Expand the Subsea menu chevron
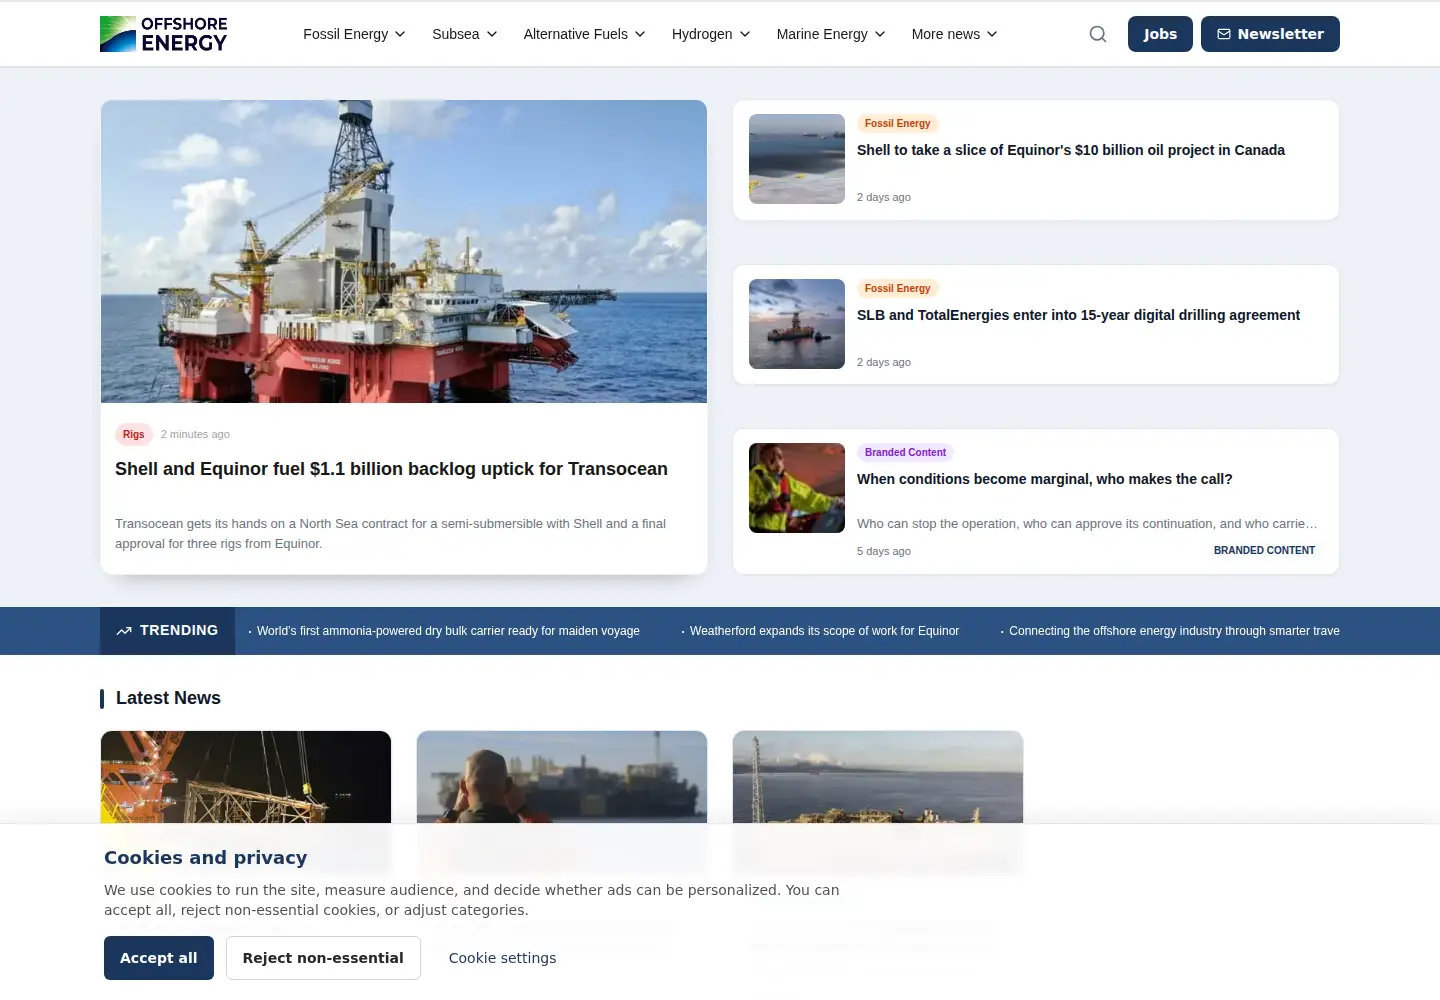1440x1000 pixels. pos(492,34)
